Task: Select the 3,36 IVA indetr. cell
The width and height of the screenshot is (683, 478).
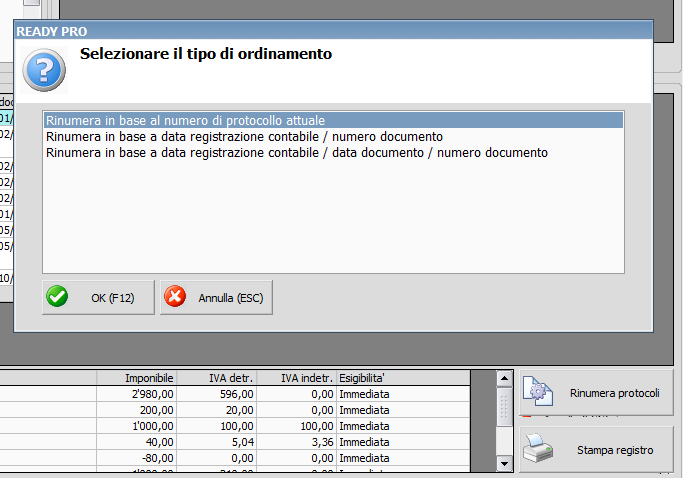Action: (297, 442)
